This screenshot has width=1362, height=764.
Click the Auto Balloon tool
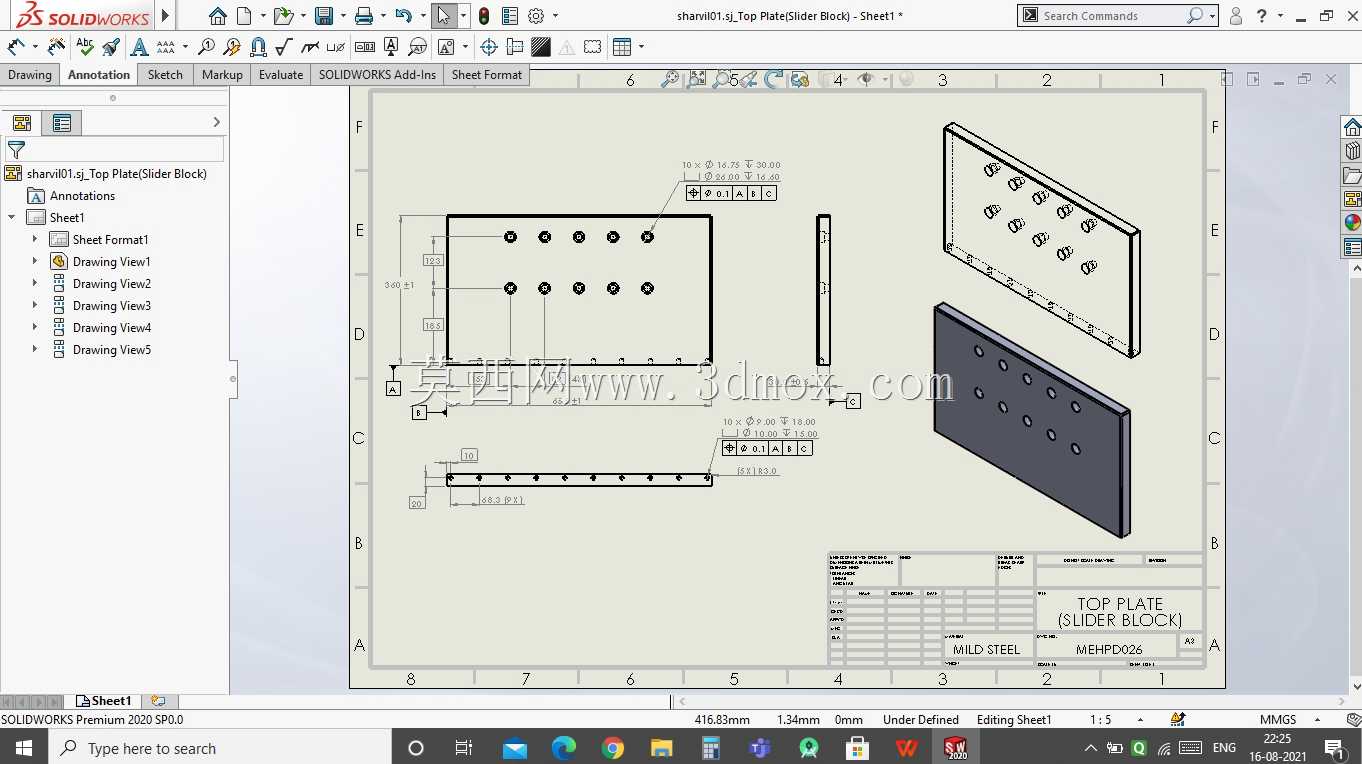pyautogui.click(x=232, y=47)
